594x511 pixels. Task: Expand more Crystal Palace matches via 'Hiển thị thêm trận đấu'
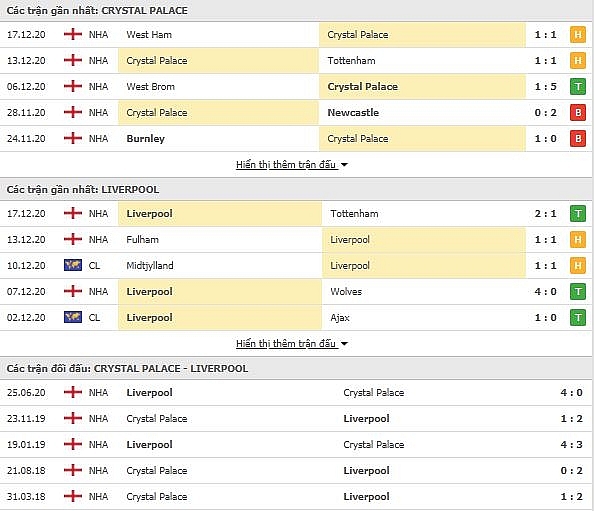(286, 165)
